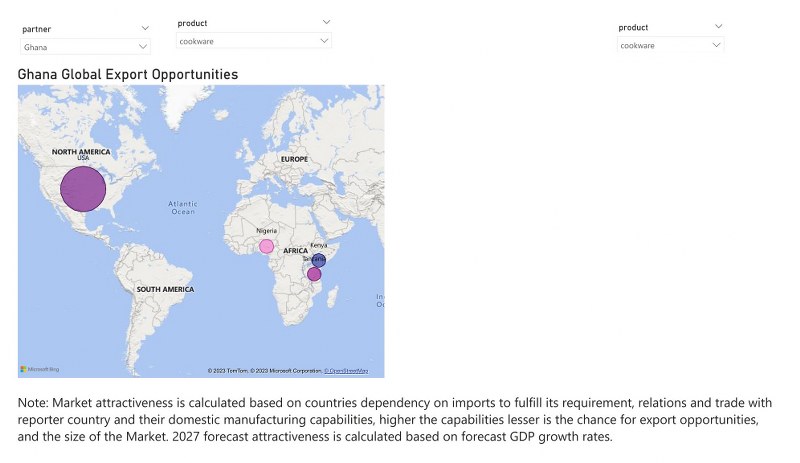The image size is (800, 463).
Task: Select the large USA bubble on map
Action: click(83, 188)
